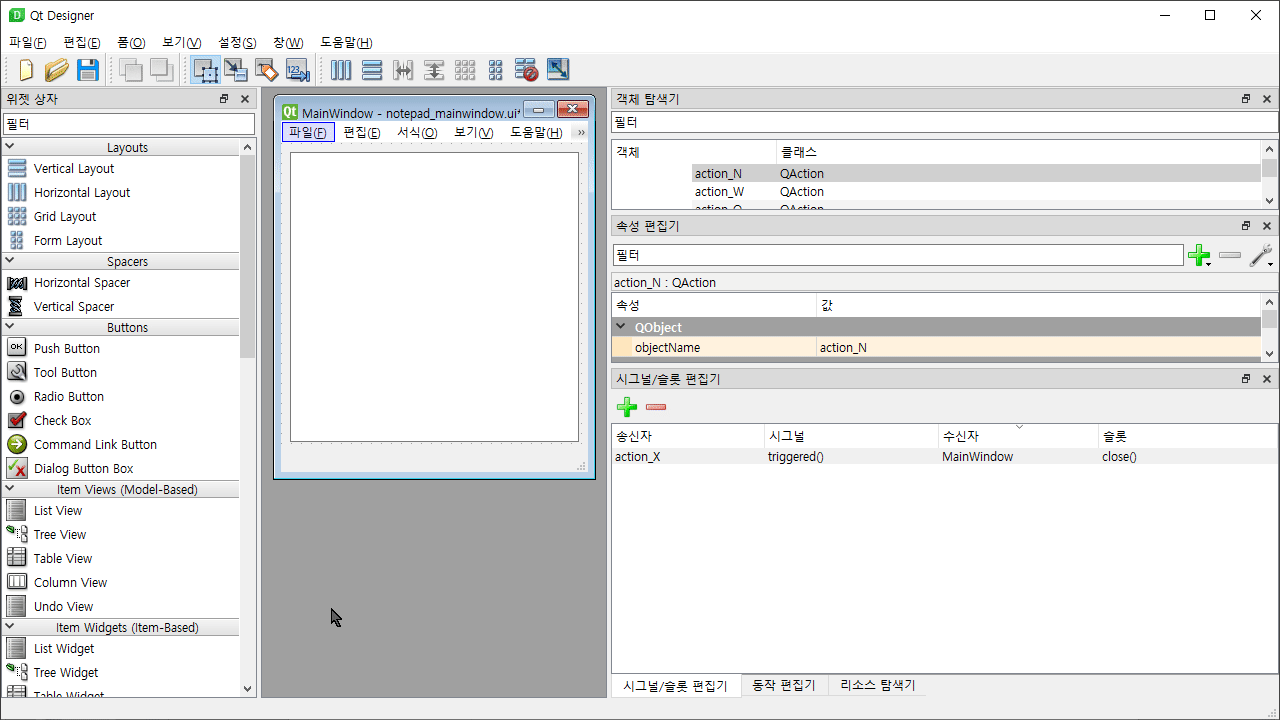Click the 클래스 column header in object inspector
Viewport: 1280px width, 720px height.
tap(1018, 152)
